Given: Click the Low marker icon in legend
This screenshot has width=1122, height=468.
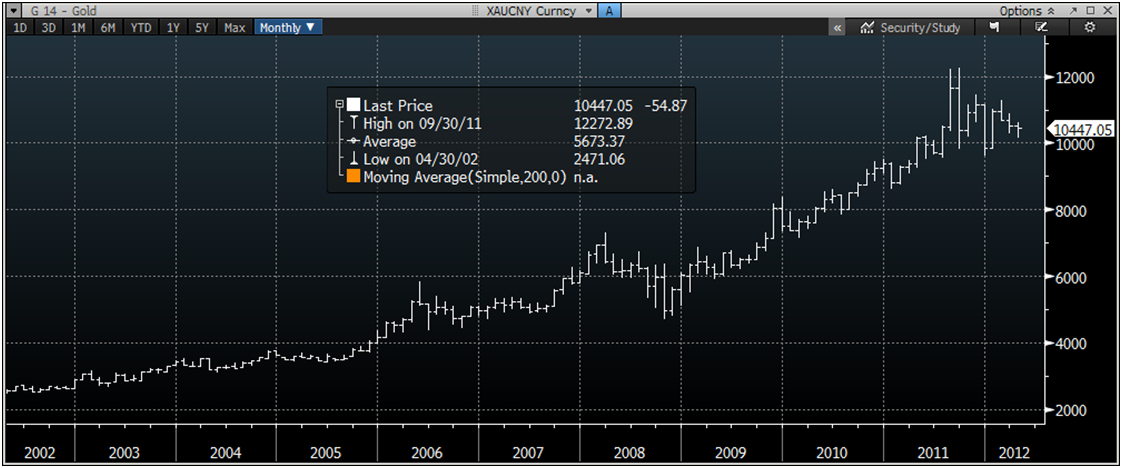Looking at the screenshot, I should click(353, 160).
